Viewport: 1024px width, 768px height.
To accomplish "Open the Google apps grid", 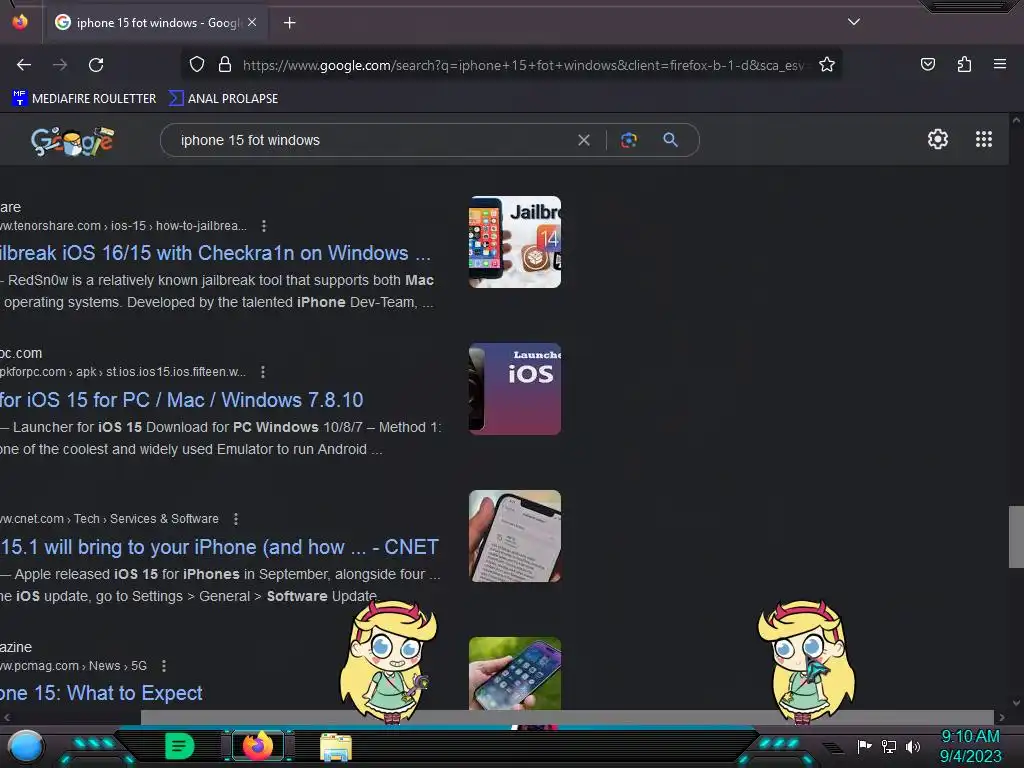I will click(984, 139).
